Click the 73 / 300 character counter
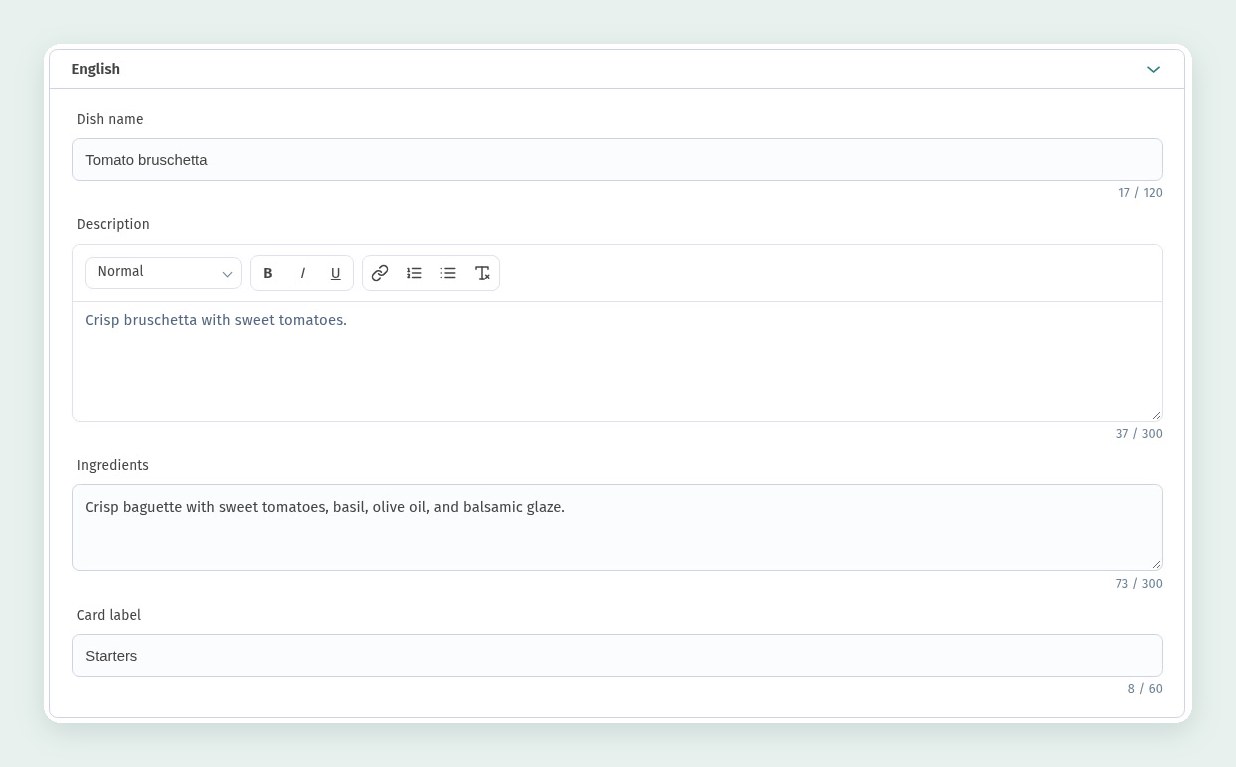The height and width of the screenshot is (767, 1236). click(x=1139, y=584)
